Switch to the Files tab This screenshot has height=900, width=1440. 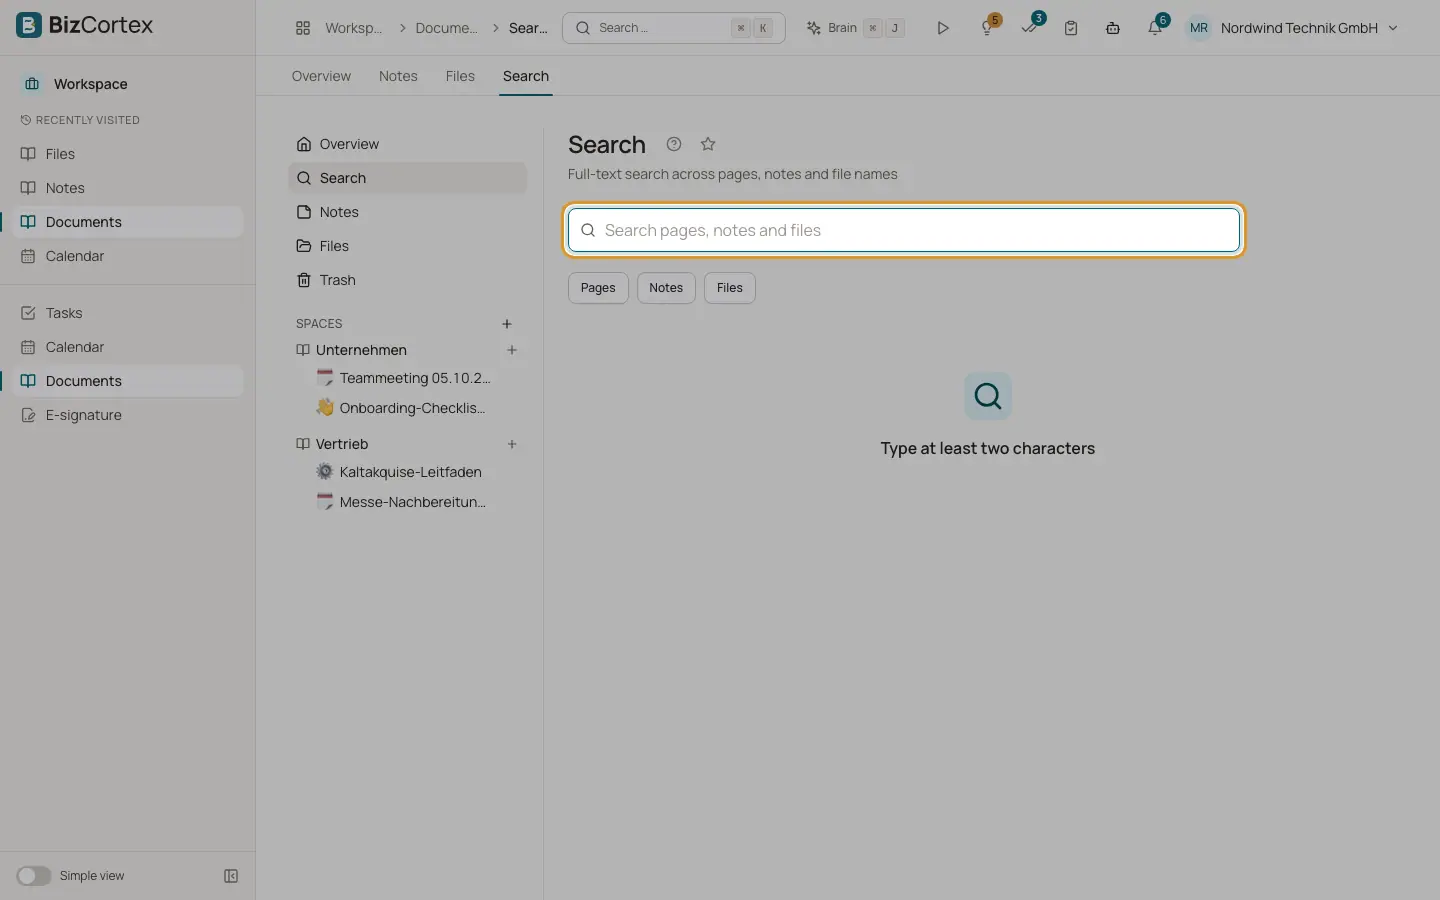point(460,76)
